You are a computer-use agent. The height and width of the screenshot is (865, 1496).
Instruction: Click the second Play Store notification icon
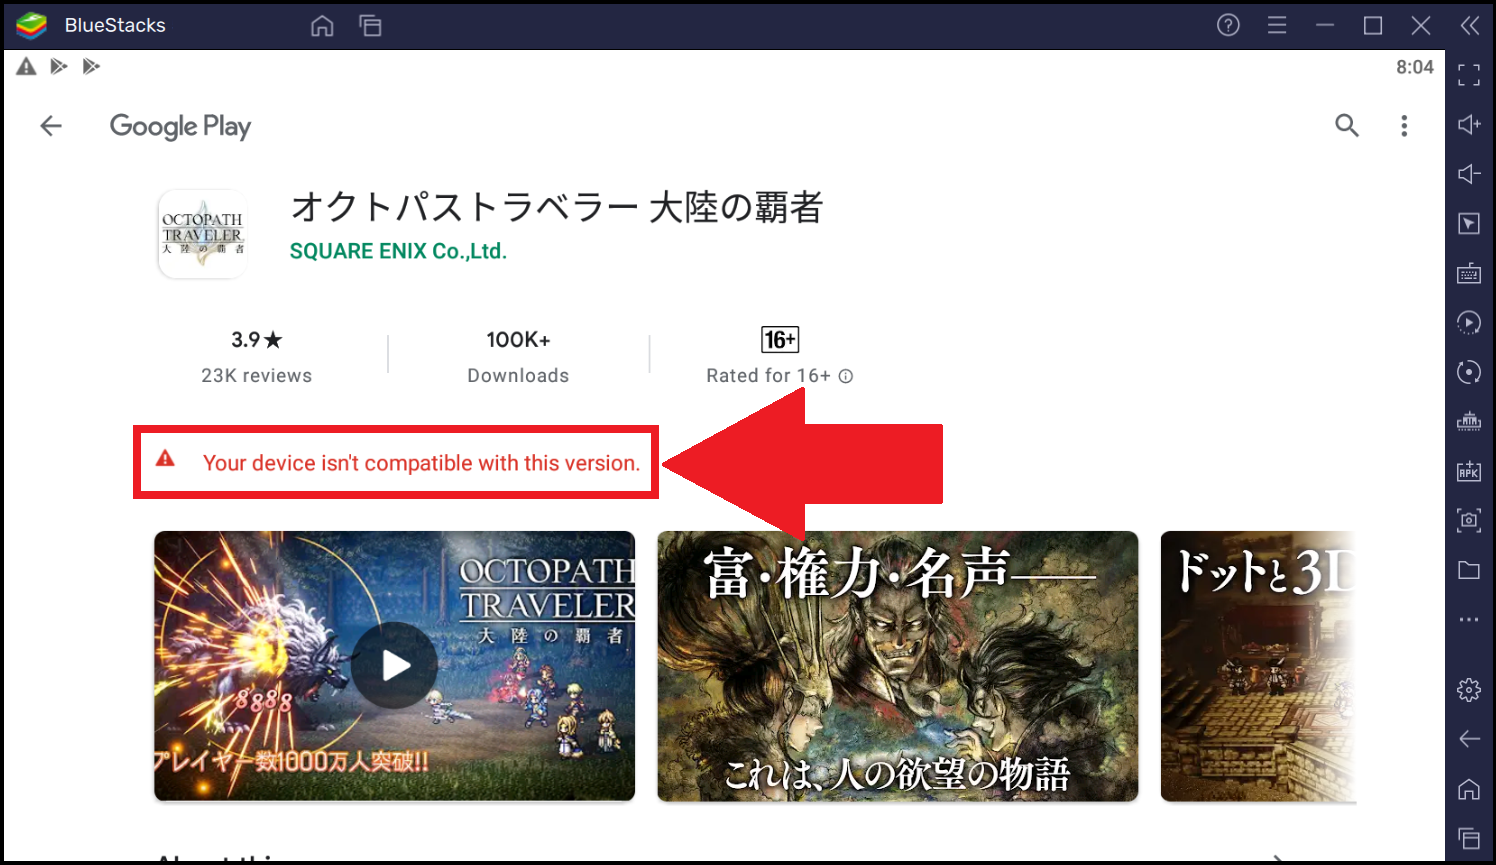[x=91, y=66]
